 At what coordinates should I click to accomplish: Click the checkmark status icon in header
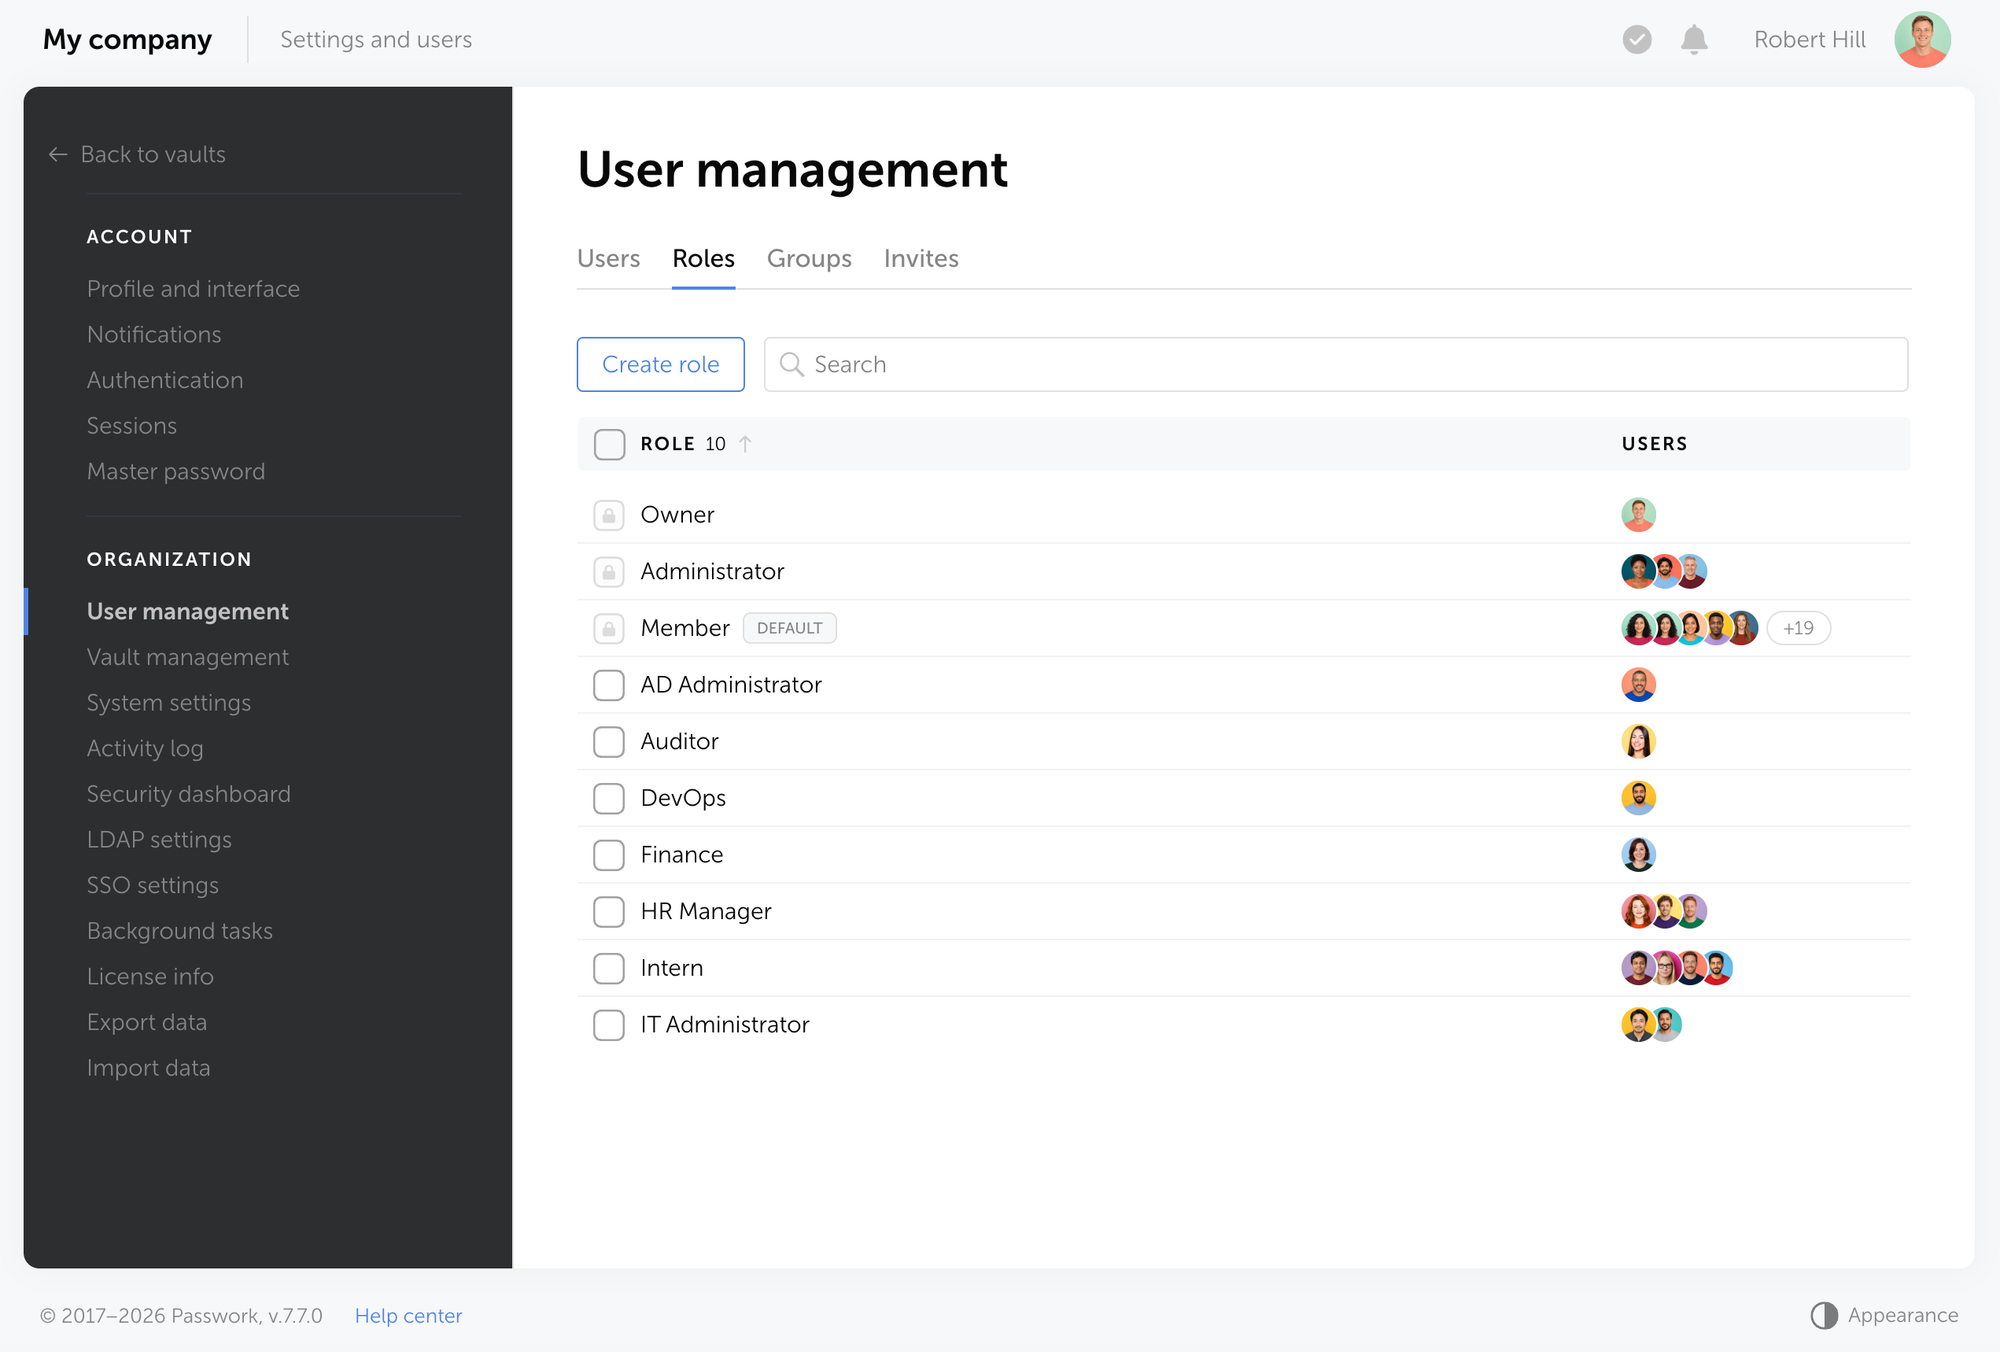pyautogui.click(x=1637, y=39)
